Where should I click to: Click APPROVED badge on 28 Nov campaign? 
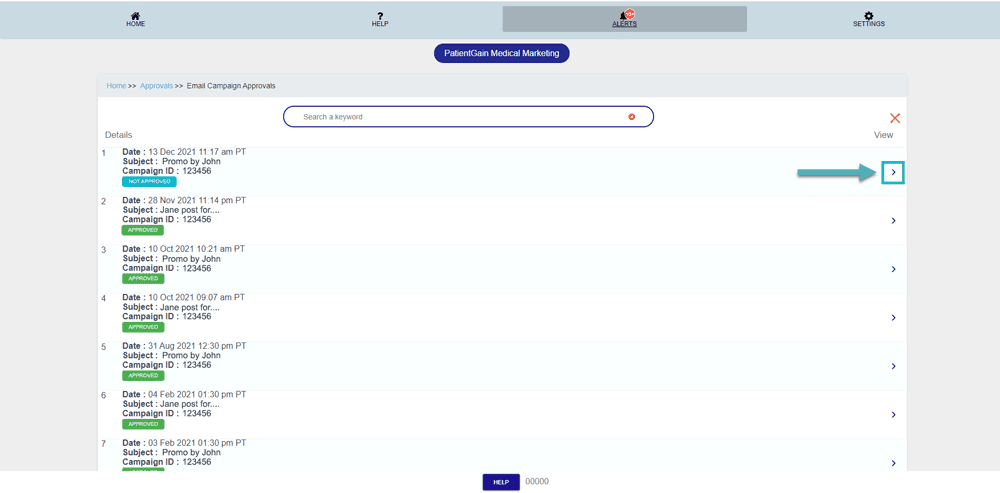tap(142, 230)
